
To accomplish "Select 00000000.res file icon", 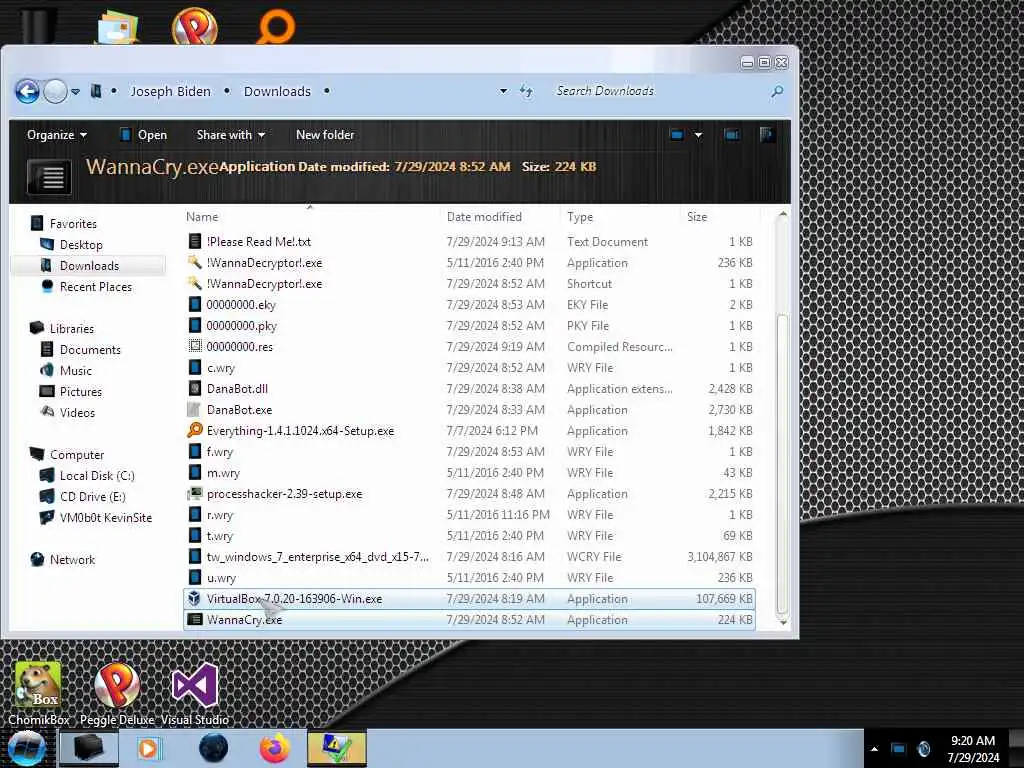I will pos(195,346).
